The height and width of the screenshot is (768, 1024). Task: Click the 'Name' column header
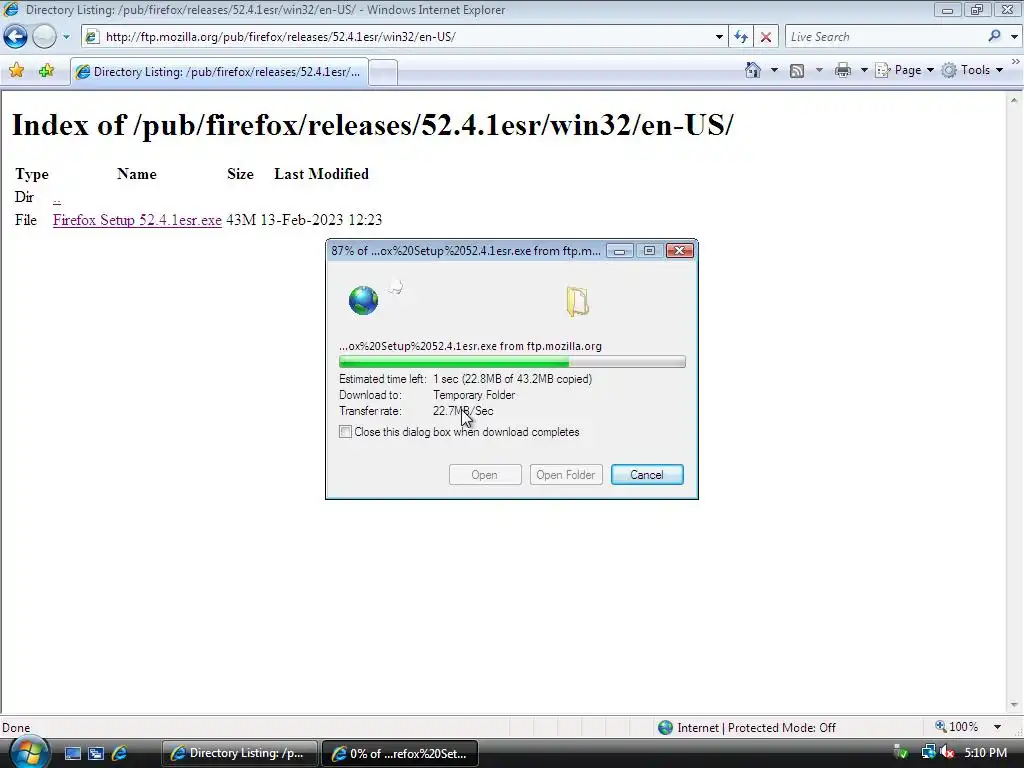(x=136, y=174)
